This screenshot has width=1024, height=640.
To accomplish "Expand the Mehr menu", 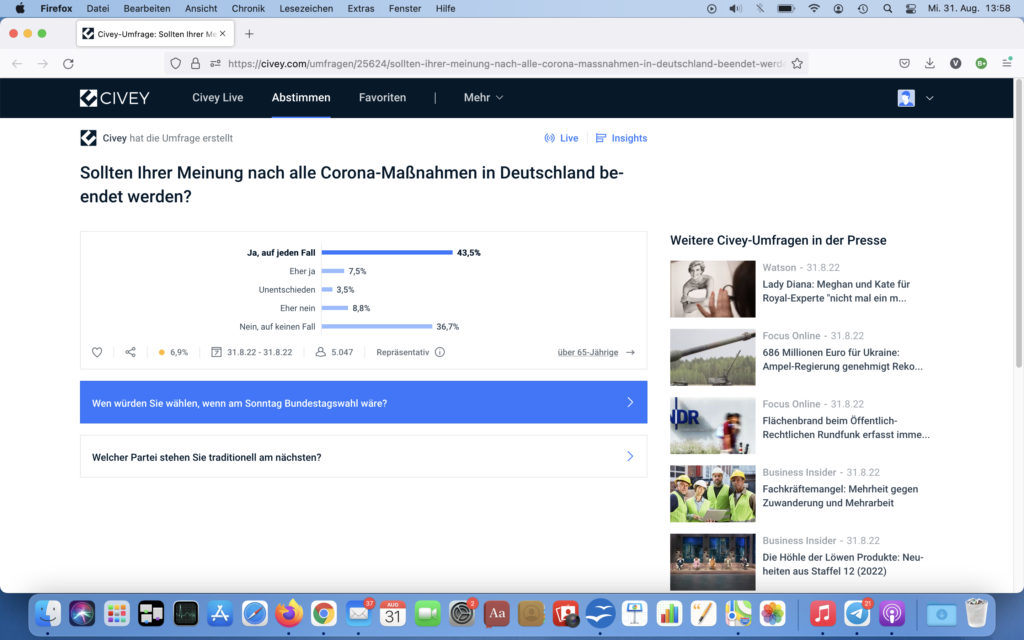I will point(483,98).
